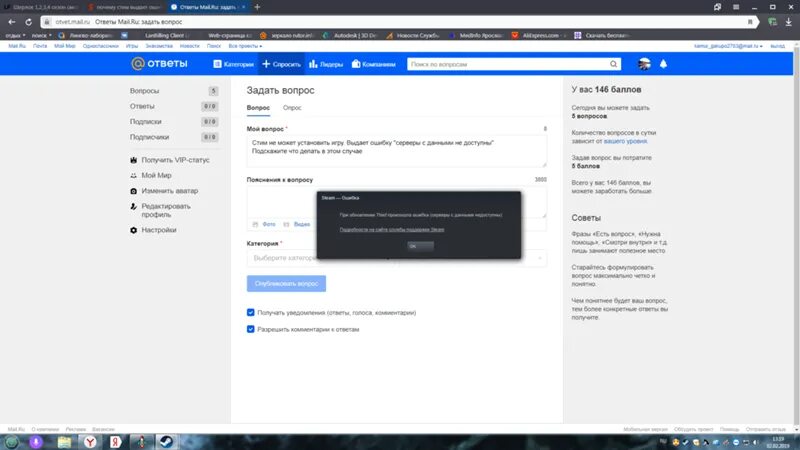800x450 pixels.
Task: Open File Explorer from the taskbar
Action: 64,442
